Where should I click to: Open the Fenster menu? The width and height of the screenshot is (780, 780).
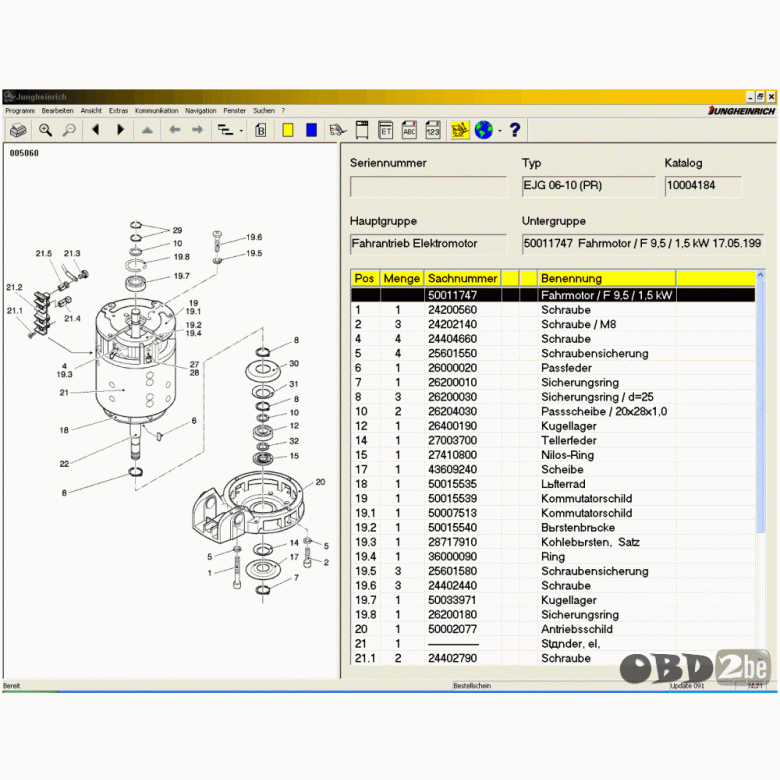[234, 111]
